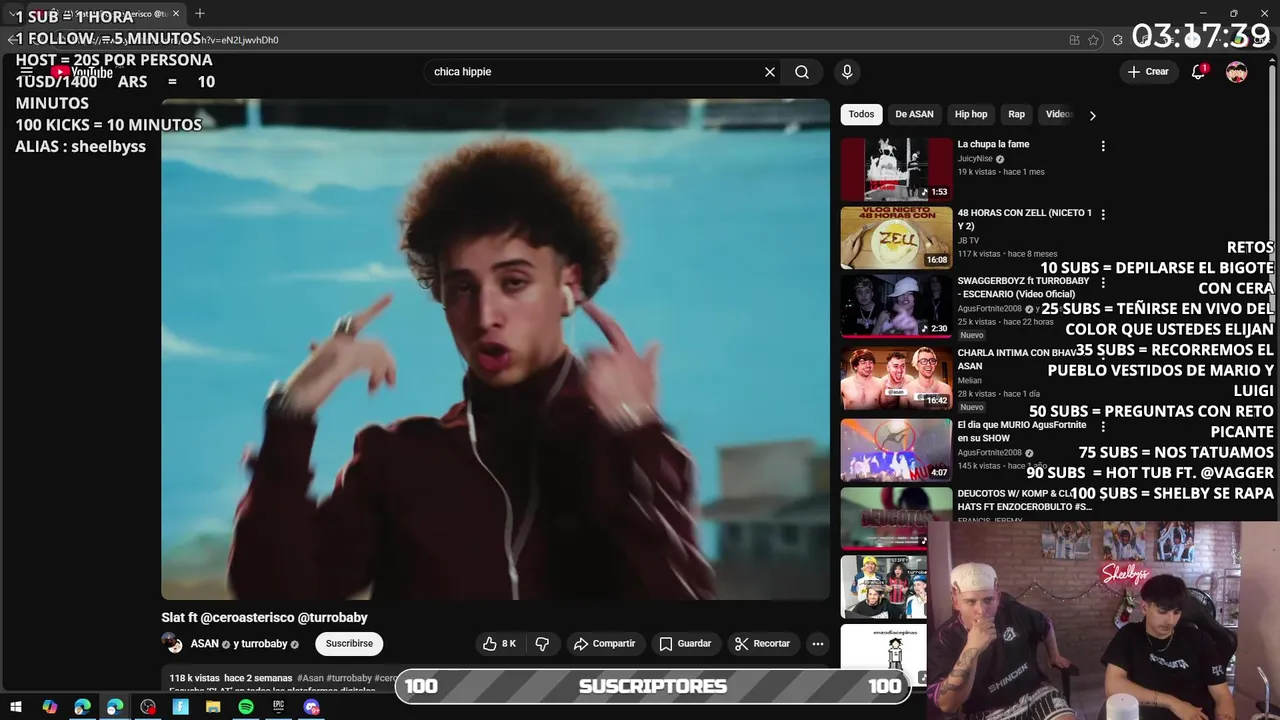Dislike the video with thumbs down
Viewport: 1280px width, 720px height.
click(543, 644)
